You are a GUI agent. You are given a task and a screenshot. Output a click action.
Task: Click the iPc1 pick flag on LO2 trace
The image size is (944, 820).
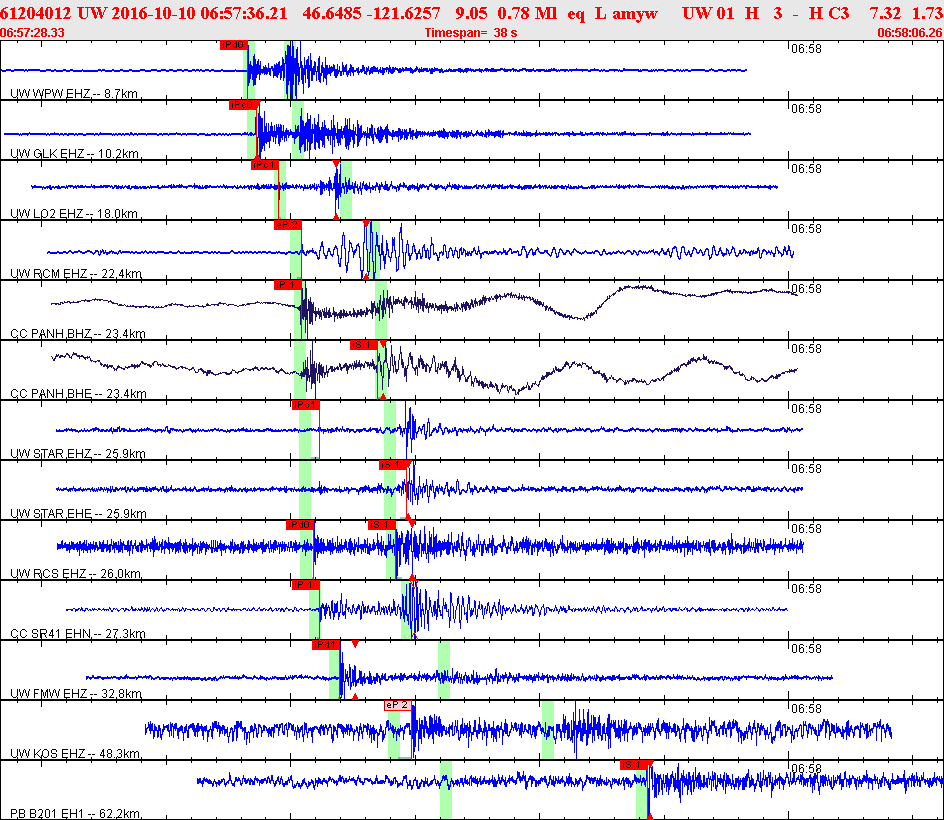point(265,165)
